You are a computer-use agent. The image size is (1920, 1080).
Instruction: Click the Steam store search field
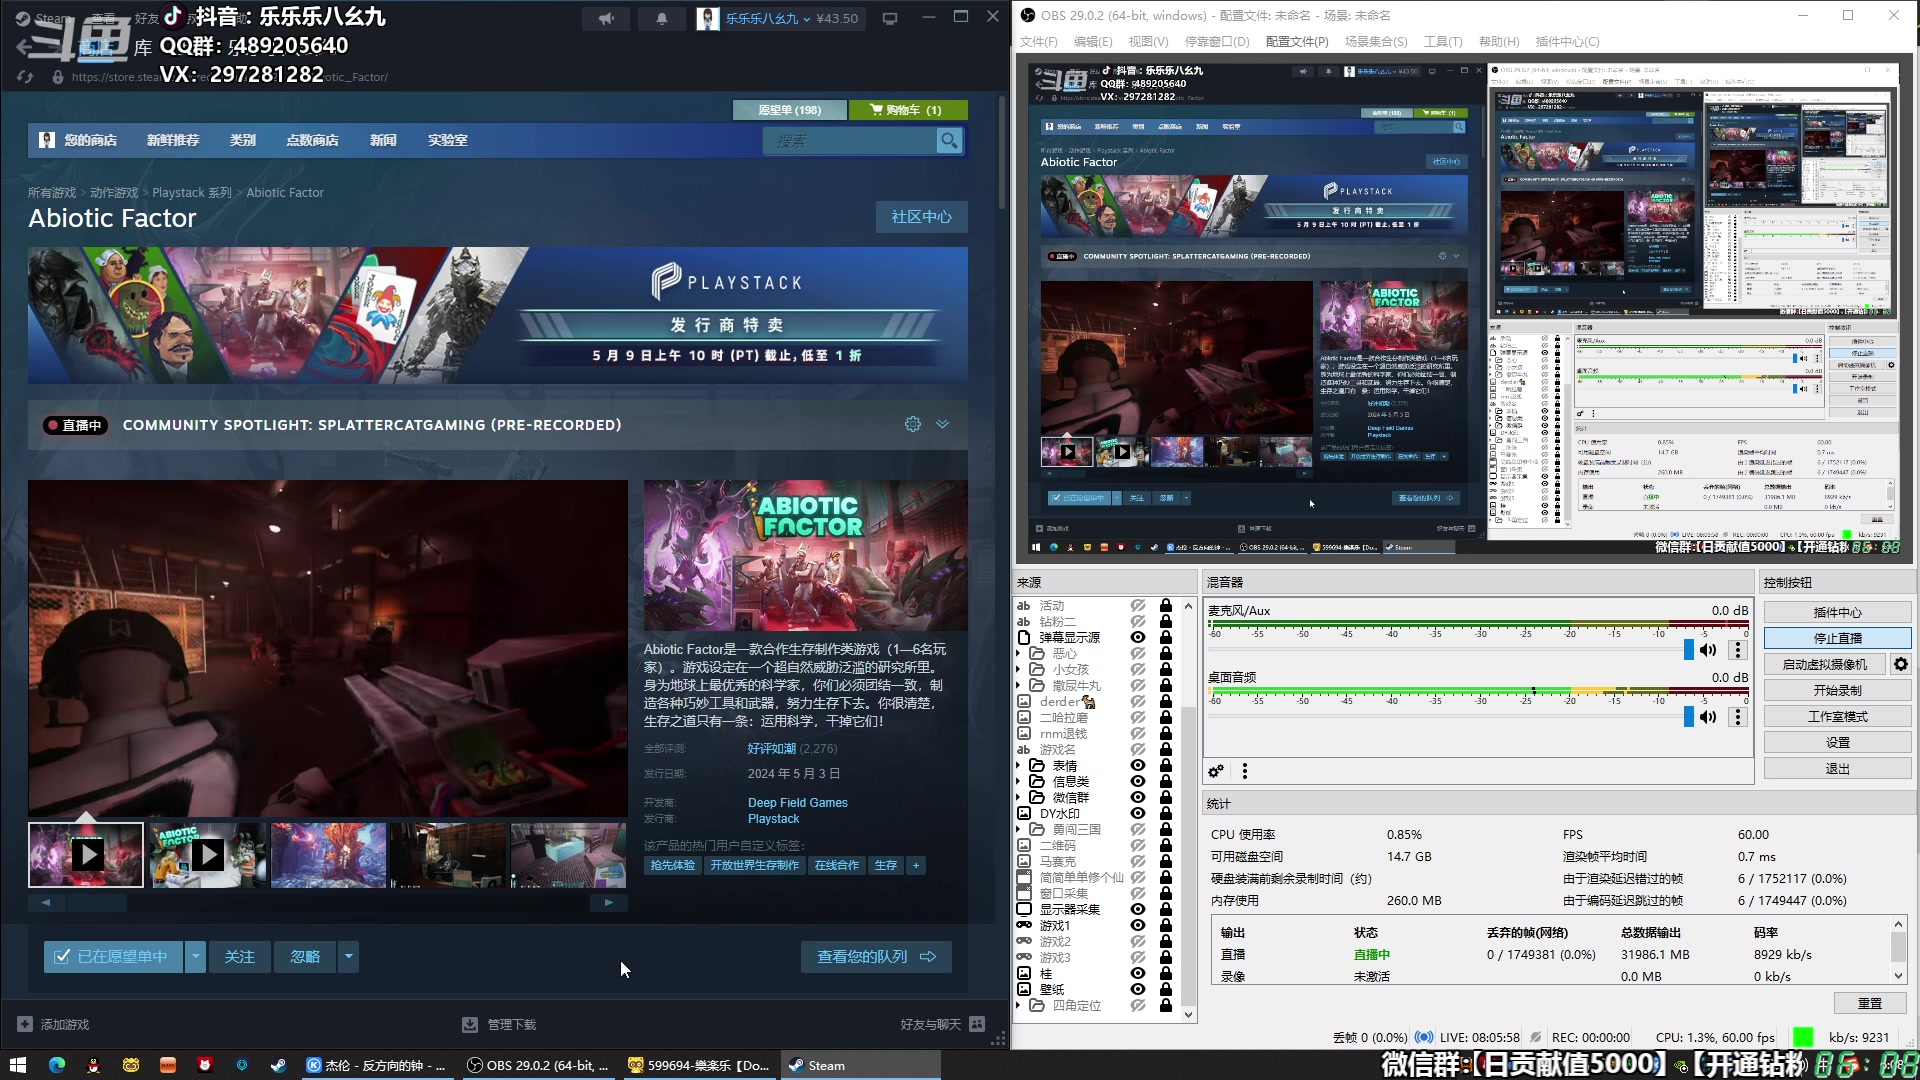[x=850, y=141]
